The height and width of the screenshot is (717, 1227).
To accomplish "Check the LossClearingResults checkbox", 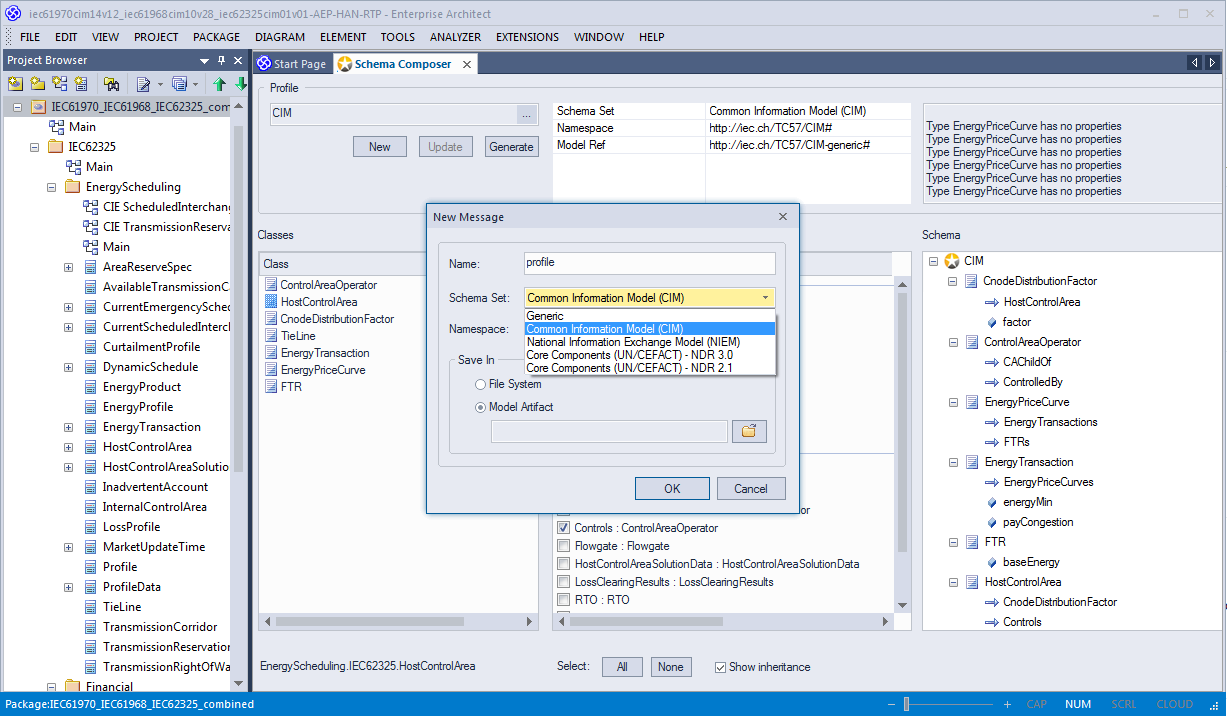I will click(x=564, y=582).
